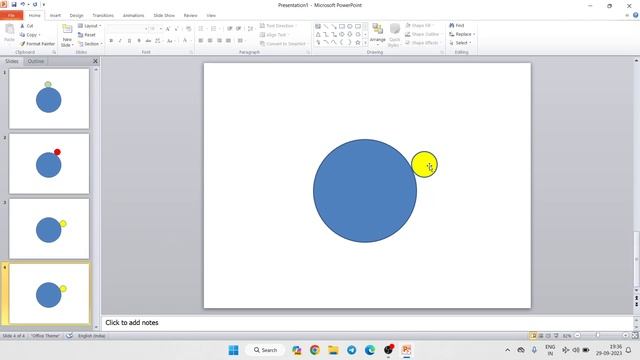Align text left
The width and height of the screenshot is (640, 360).
pos(200,41)
